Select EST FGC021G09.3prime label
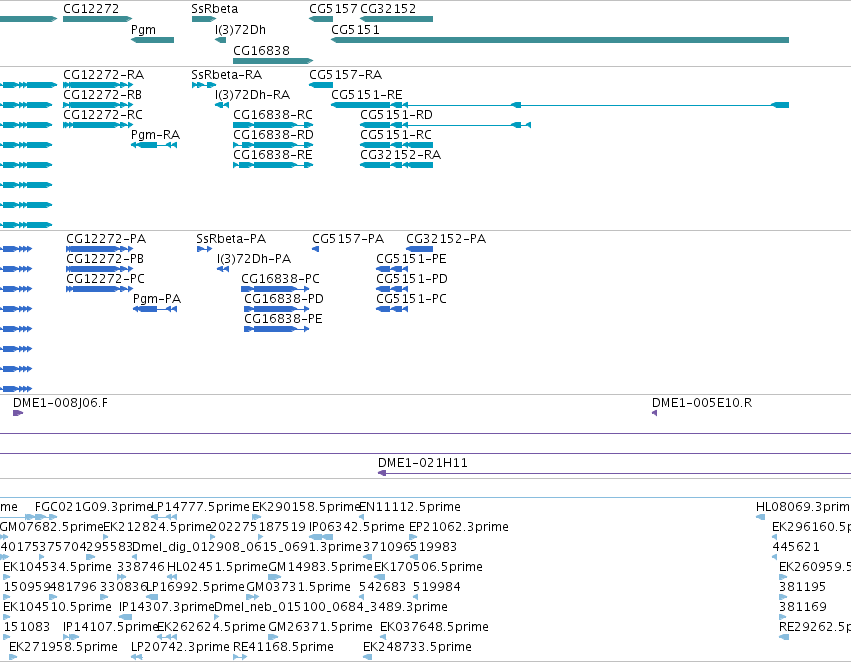The height and width of the screenshot is (662, 851). (x=93, y=507)
